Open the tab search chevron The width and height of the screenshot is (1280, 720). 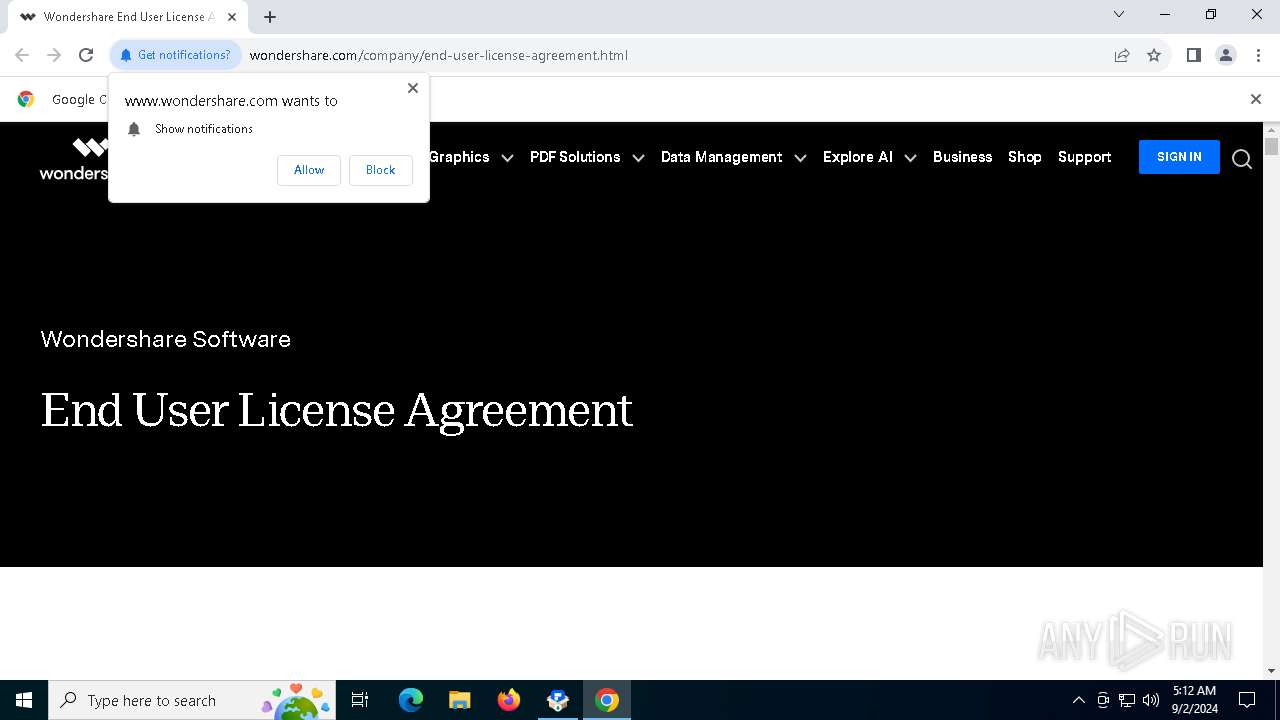1119,14
